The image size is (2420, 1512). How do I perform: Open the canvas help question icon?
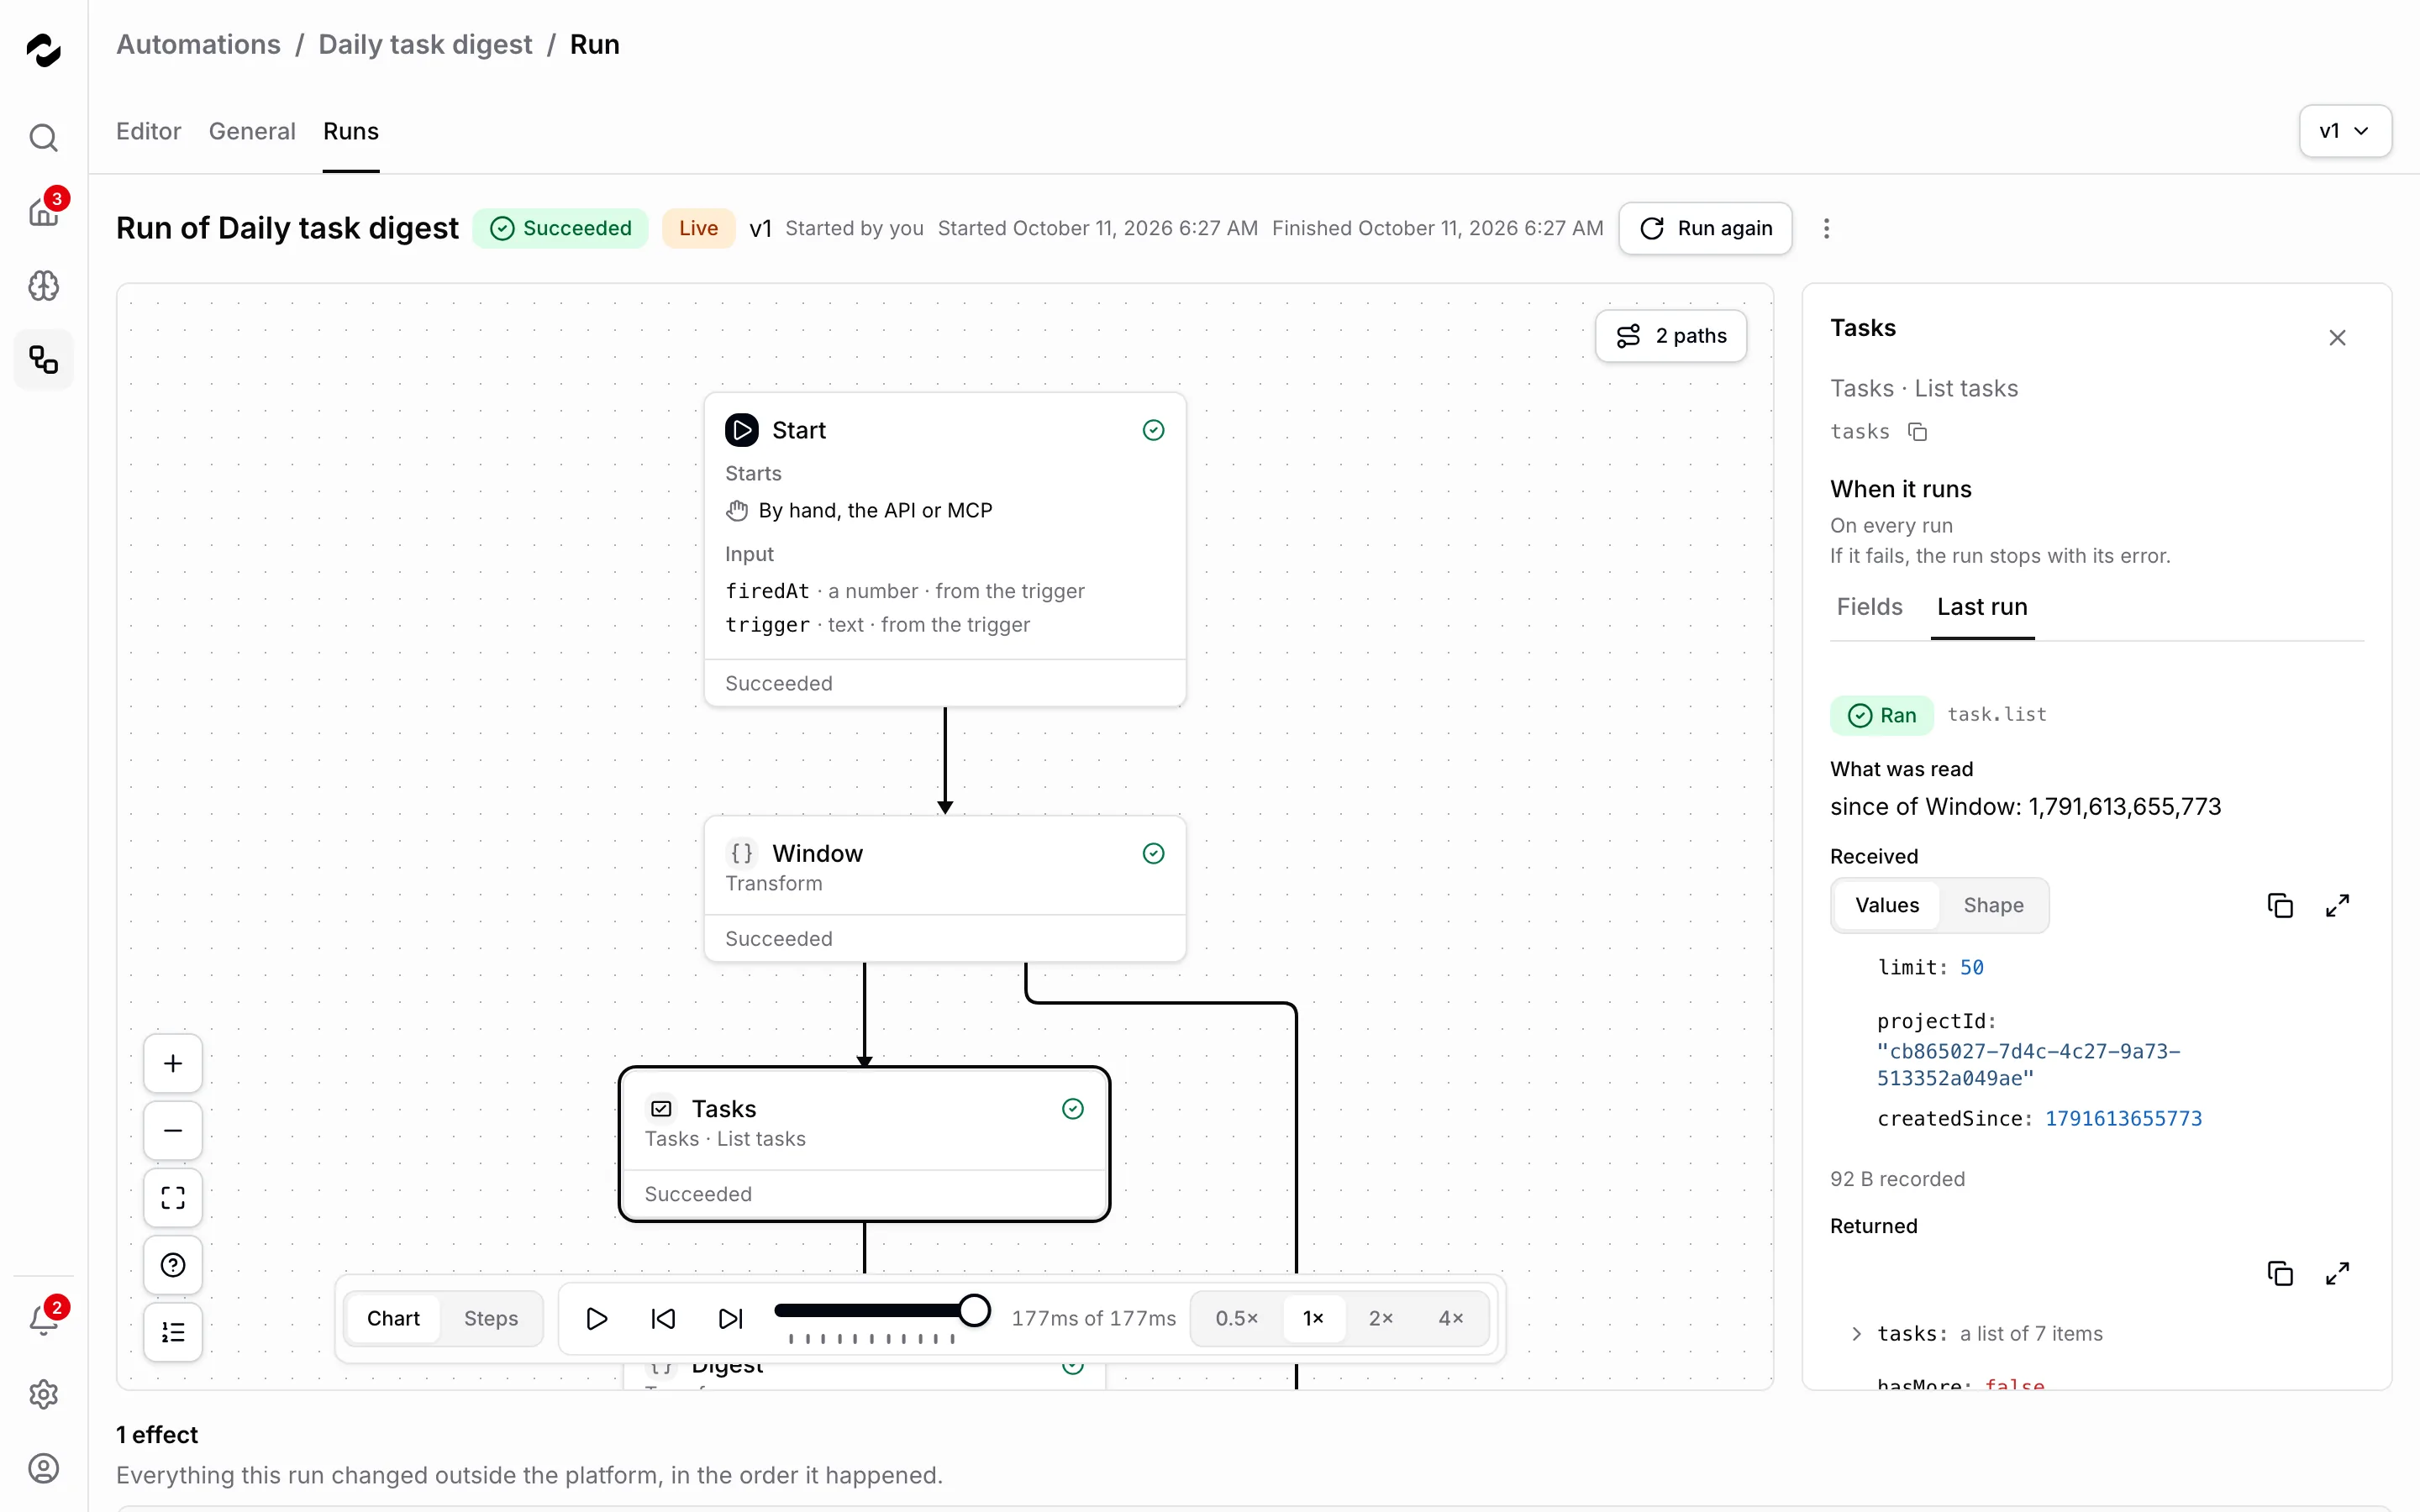click(x=173, y=1265)
